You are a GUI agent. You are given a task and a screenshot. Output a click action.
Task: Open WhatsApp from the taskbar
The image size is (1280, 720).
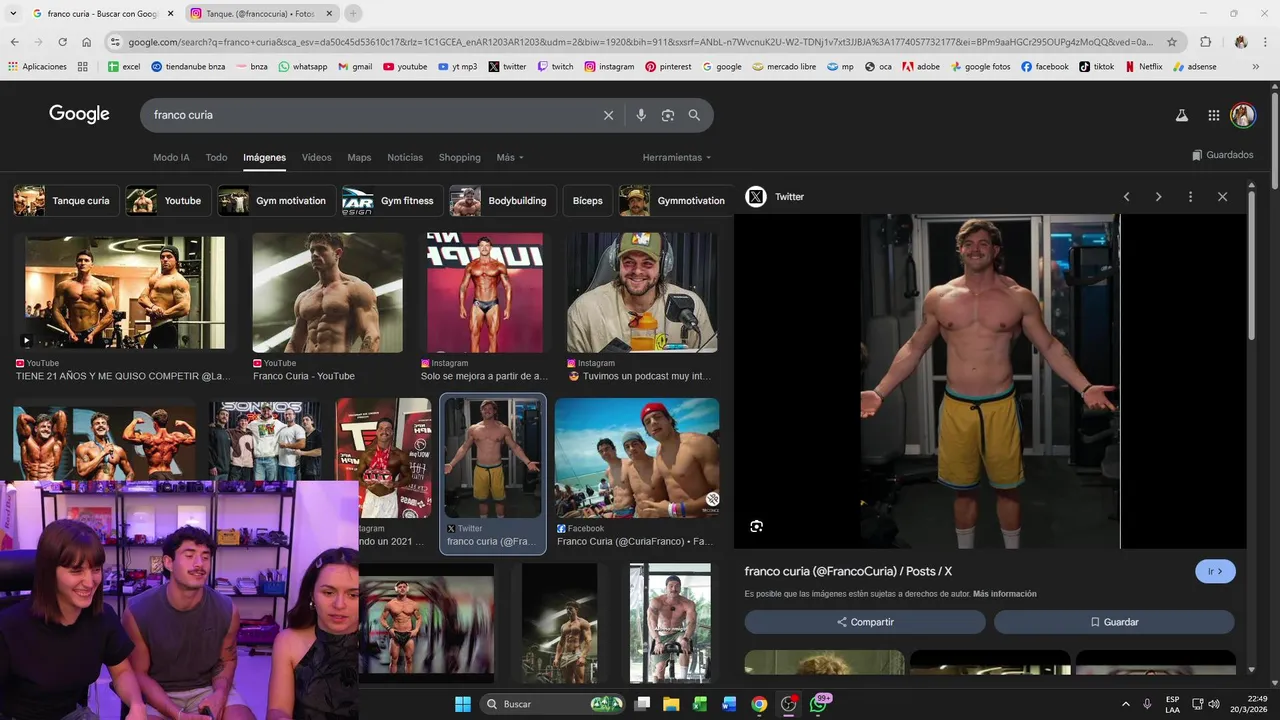point(818,704)
